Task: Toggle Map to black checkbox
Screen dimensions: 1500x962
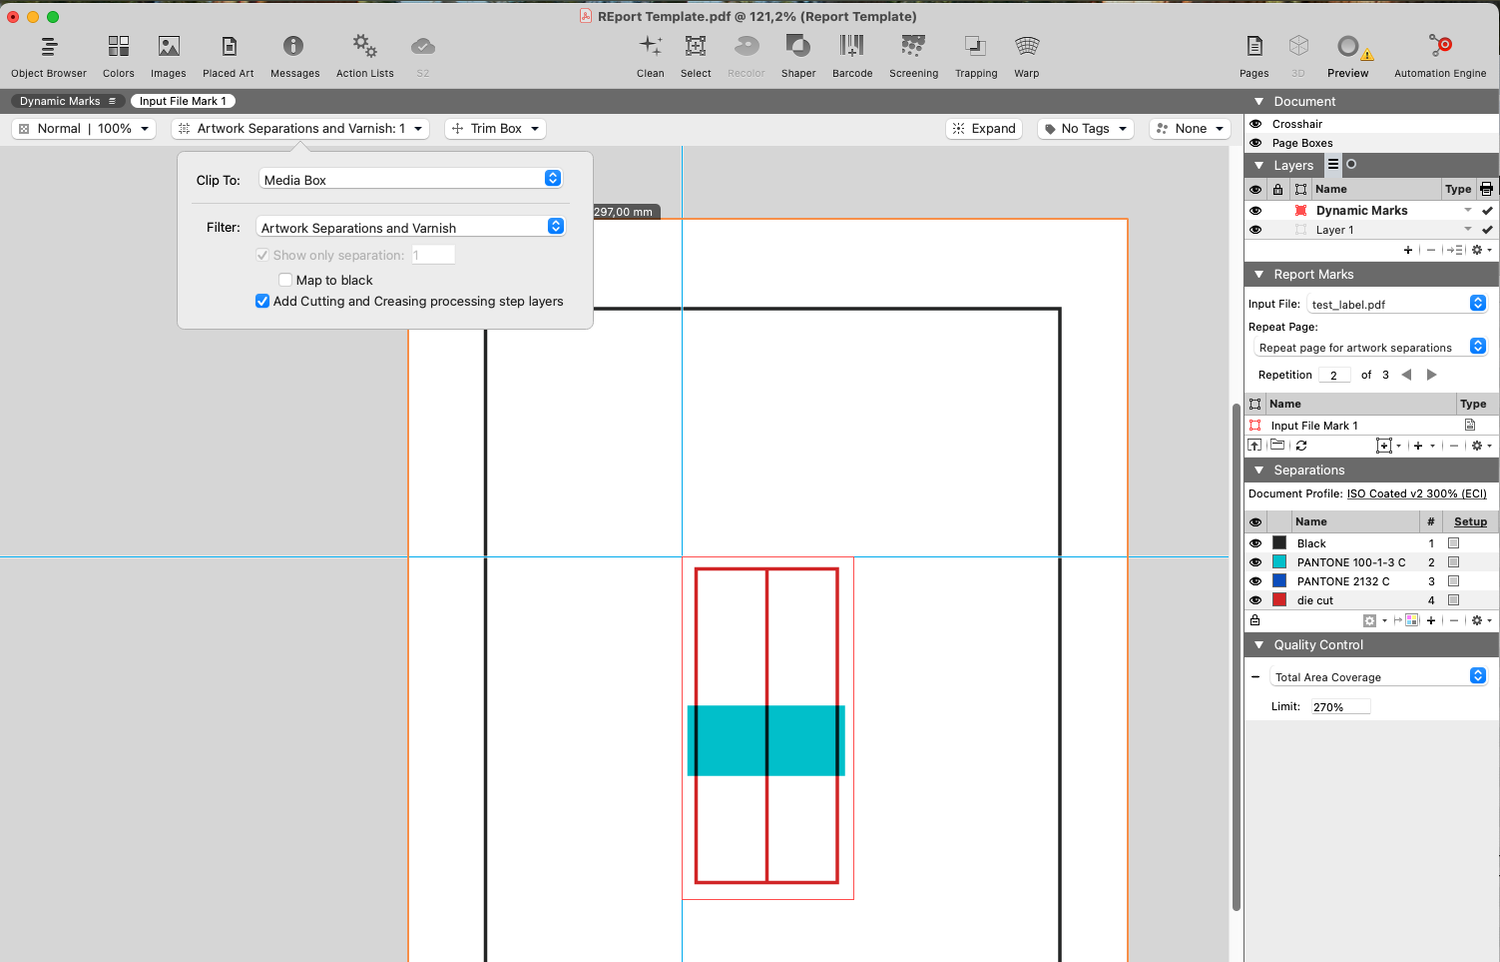Action: [x=285, y=280]
